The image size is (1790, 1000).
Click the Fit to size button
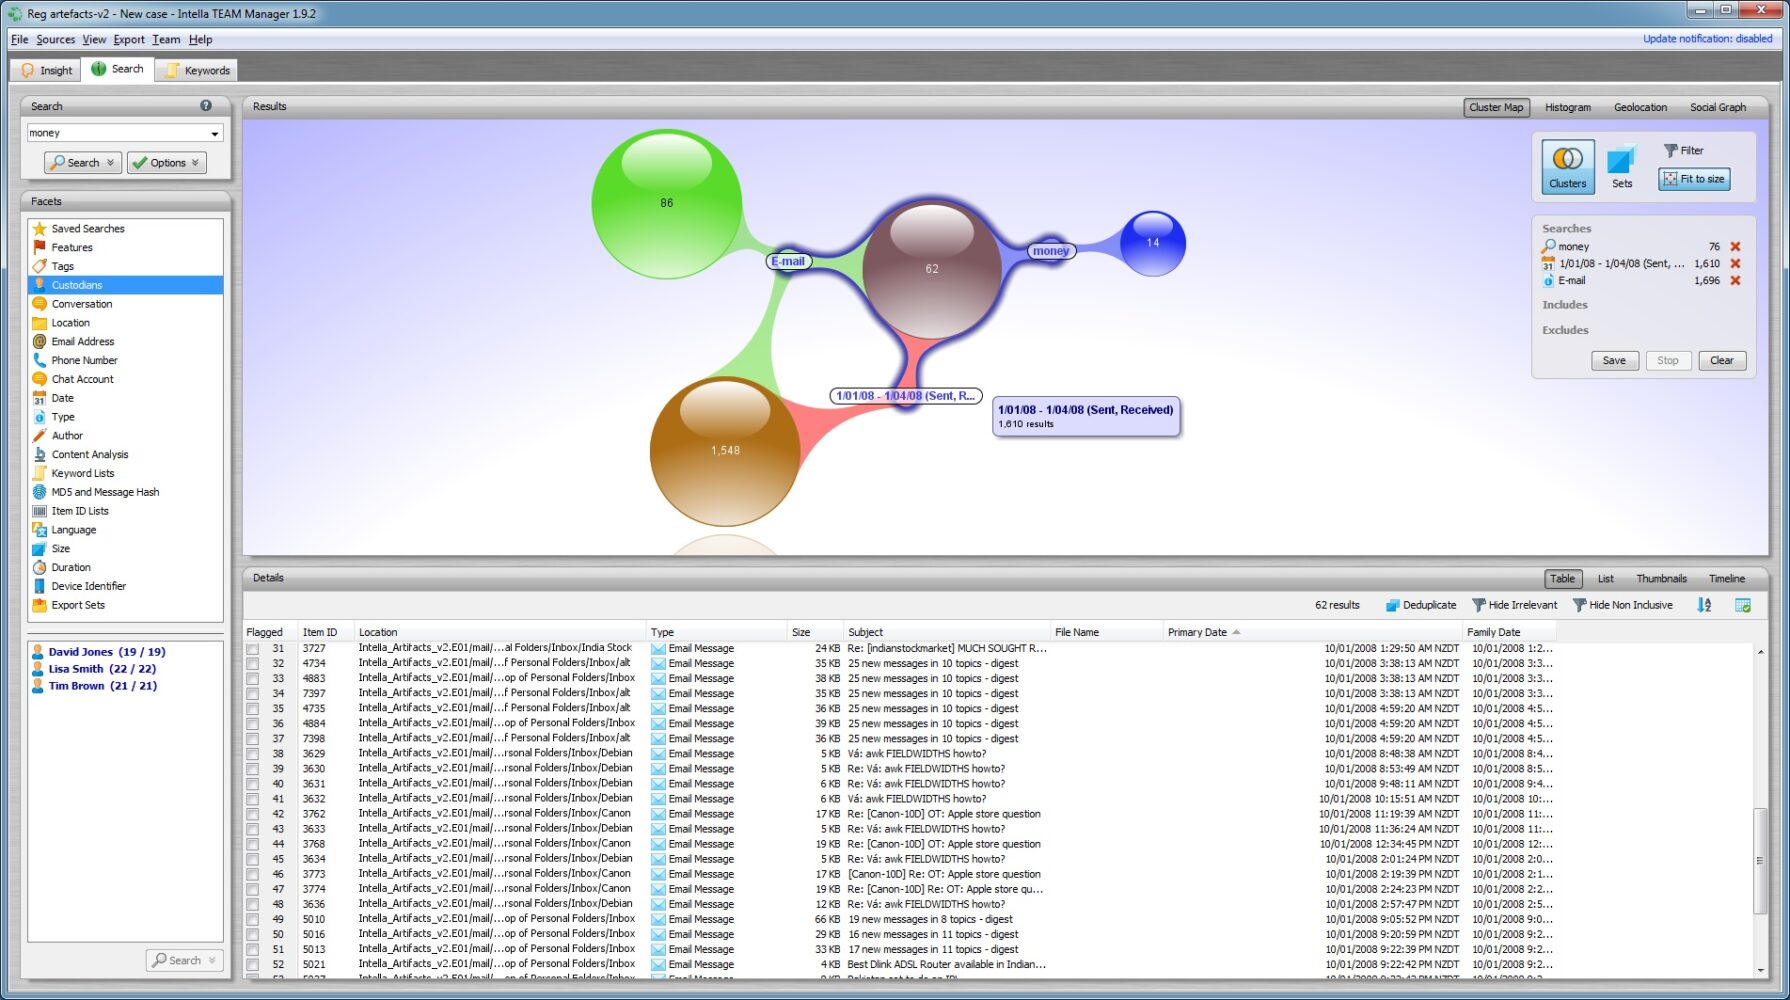pos(1694,179)
